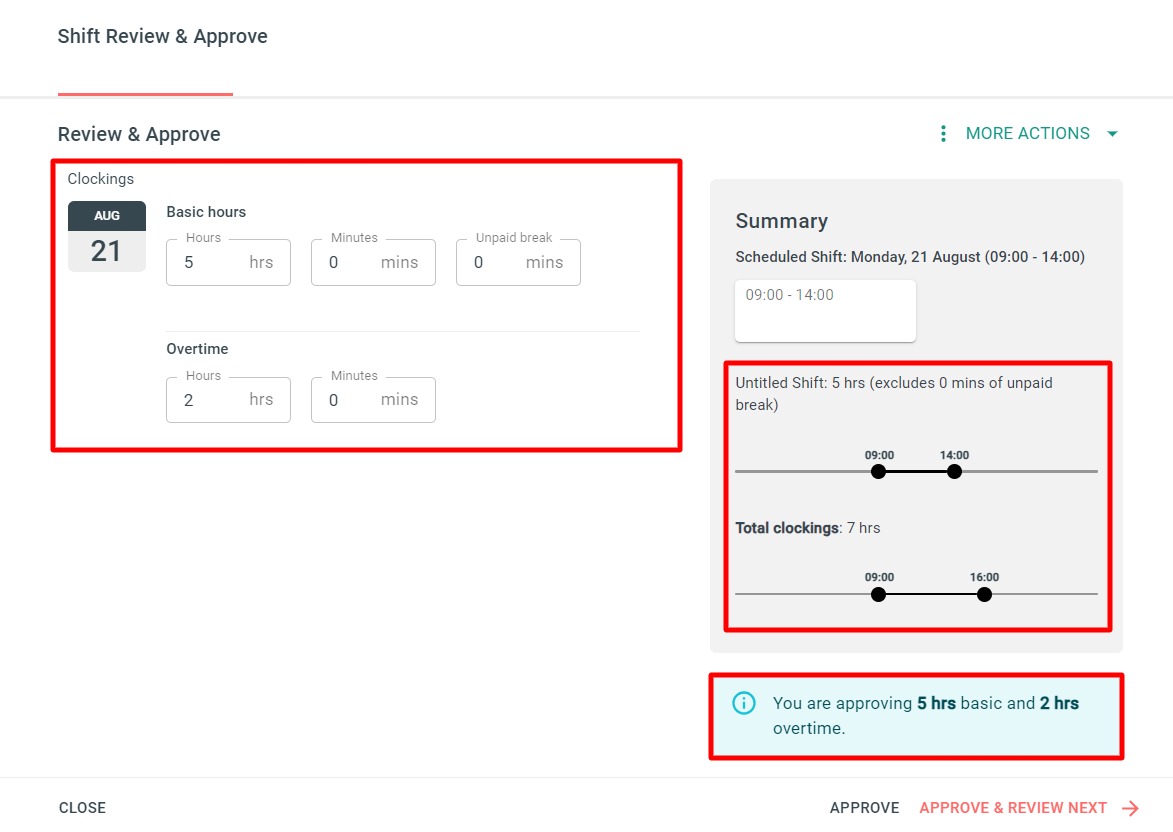Click the info icon in the approval notice
The image size is (1173, 832).
pyautogui.click(x=744, y=703)
